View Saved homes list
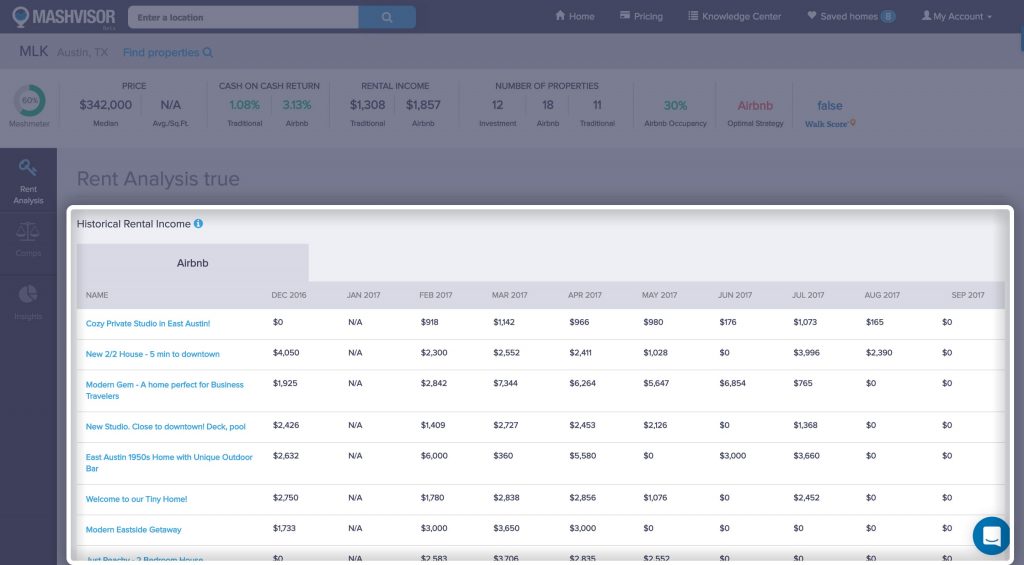Screen dimensions: 1024x565 [x=850, y=17]
